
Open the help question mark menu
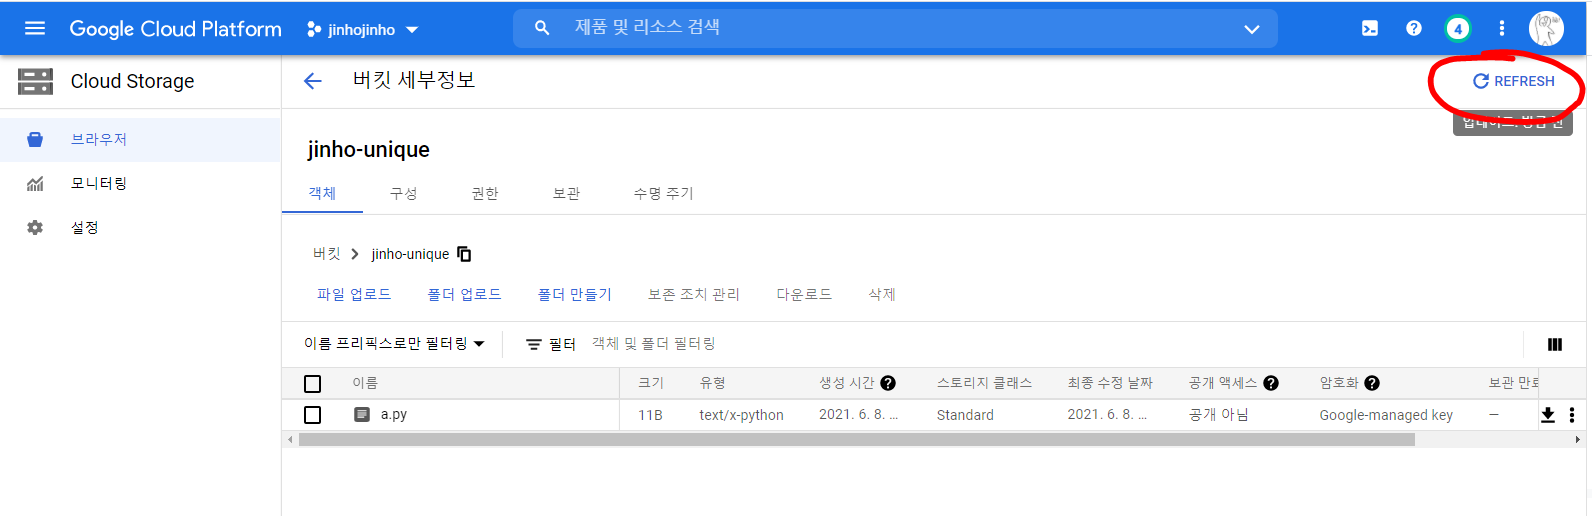click(x=1413, y=28)
